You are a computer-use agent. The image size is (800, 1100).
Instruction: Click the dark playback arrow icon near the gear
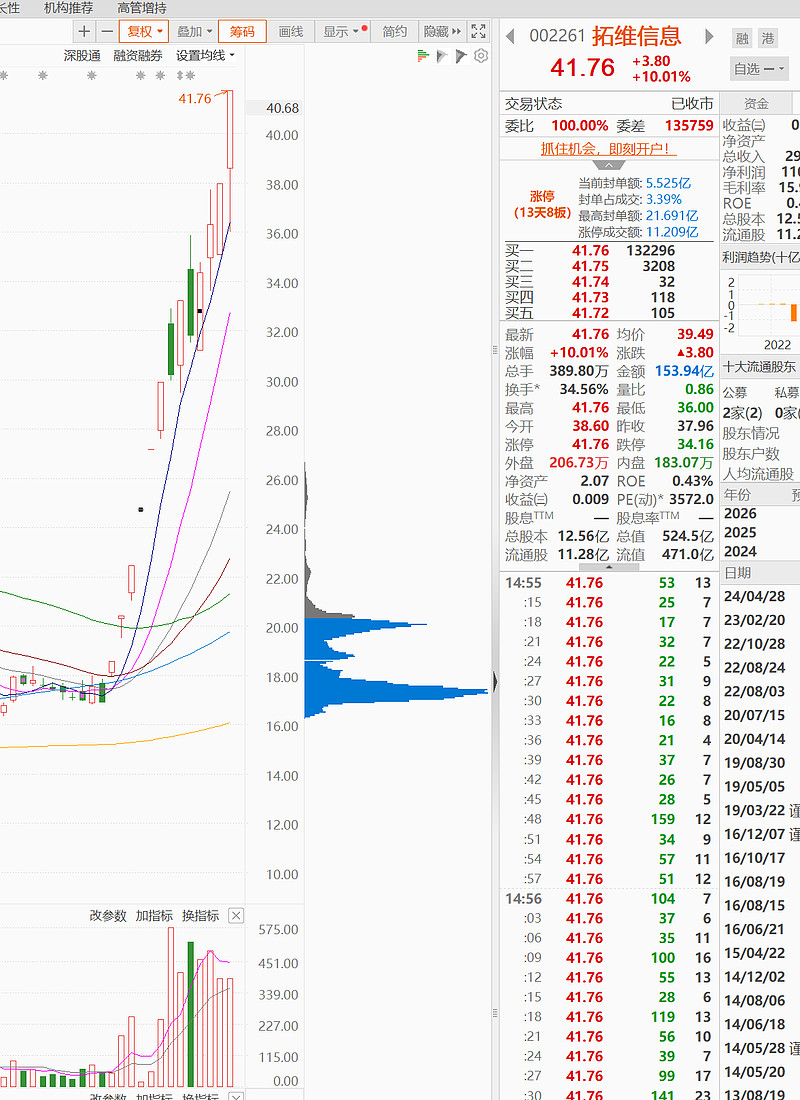(x=459, y=56)
